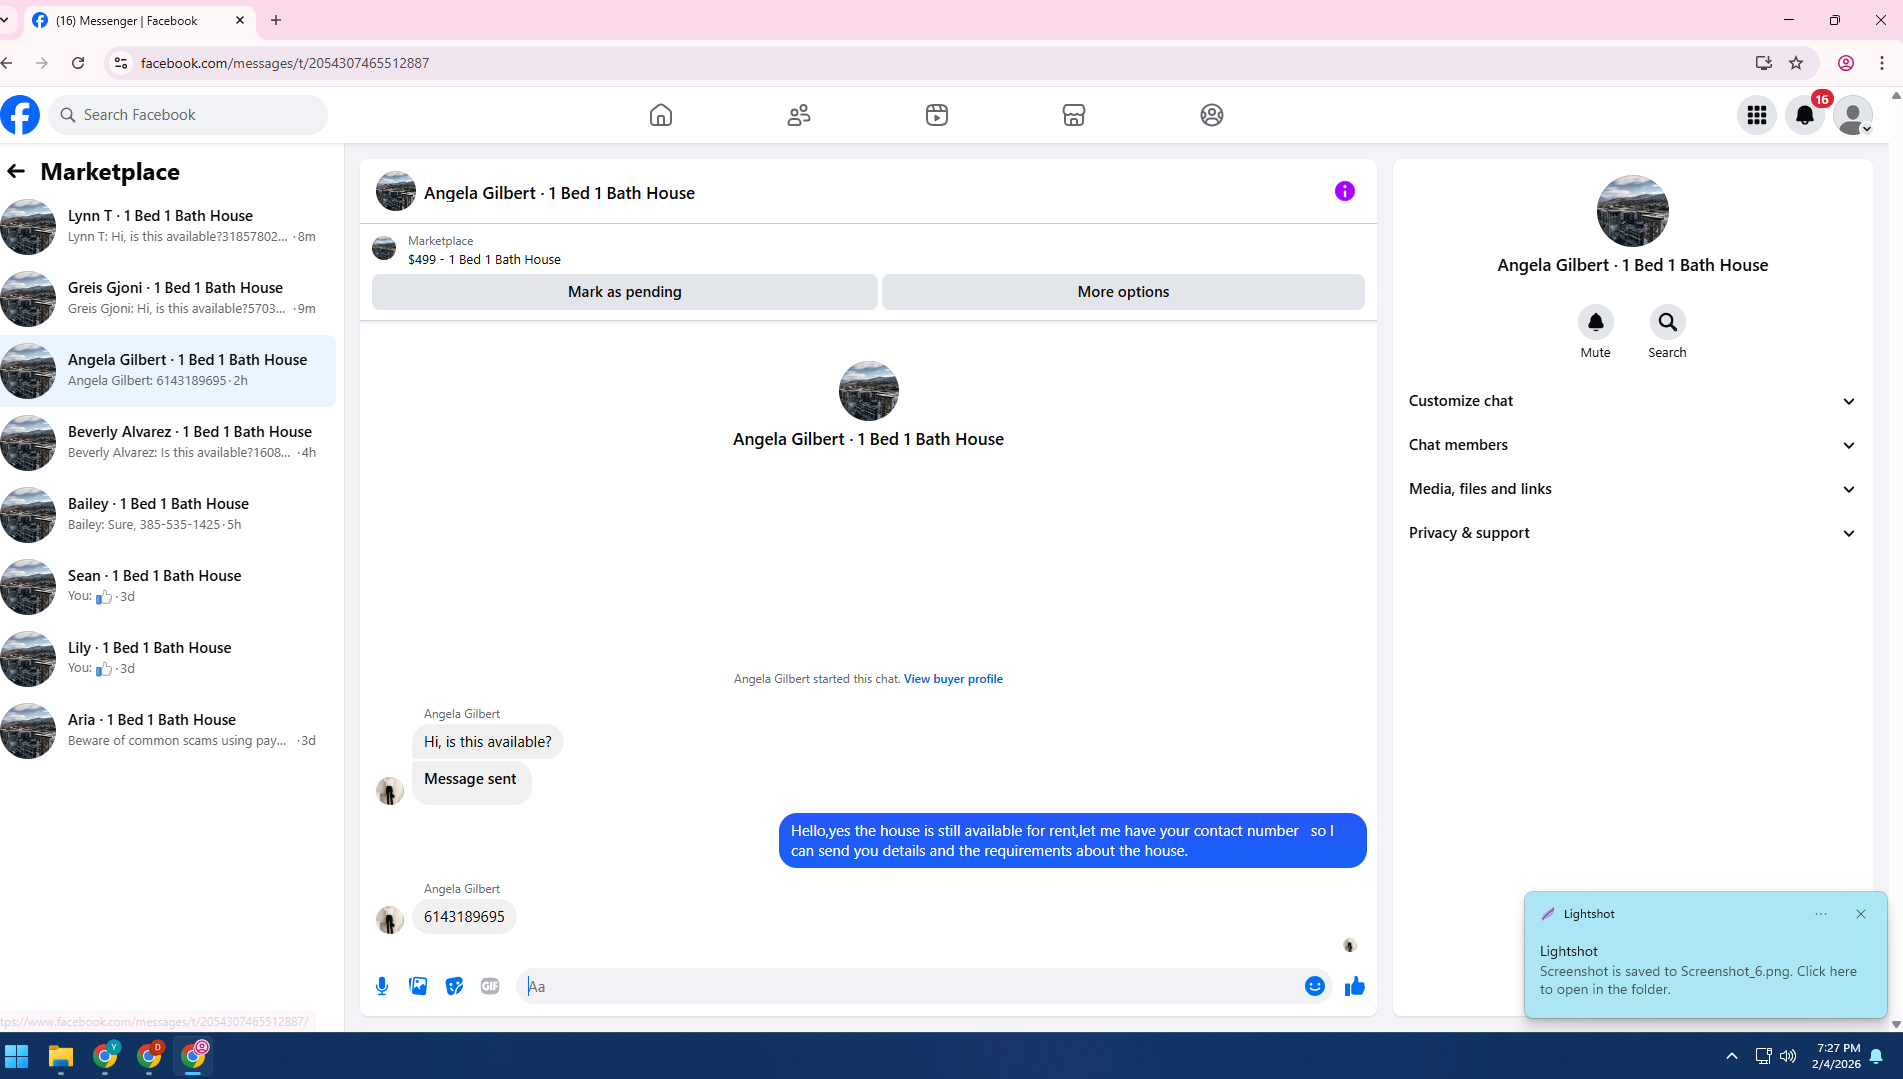Open Lightshot notification options ellipsis

click(x=1820, y=914)
